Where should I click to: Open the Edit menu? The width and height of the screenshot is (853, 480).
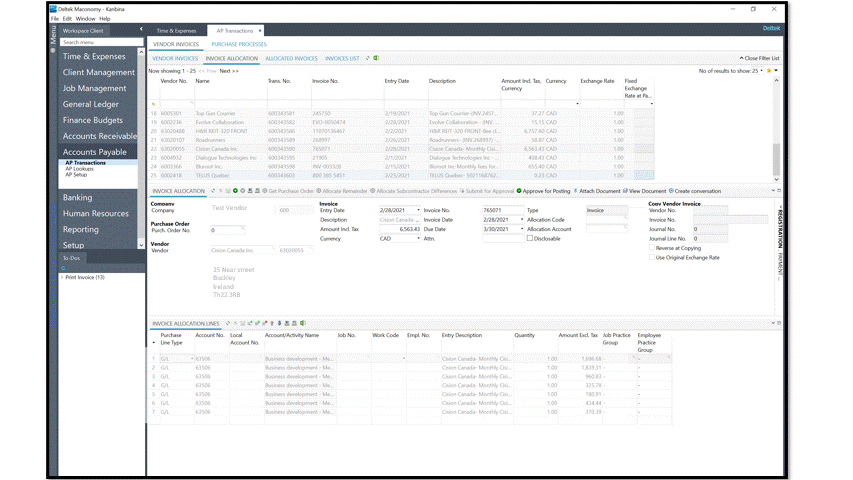[x=67, y=19]
